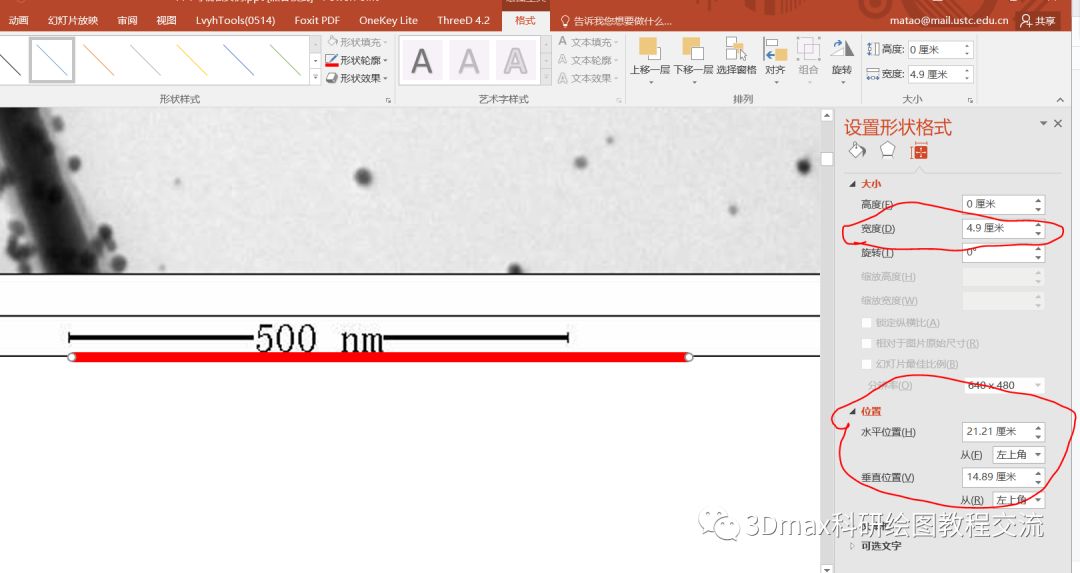Open the 从(F) 左上角 dropdown

pyautogui.click(x=1018, y=455)
